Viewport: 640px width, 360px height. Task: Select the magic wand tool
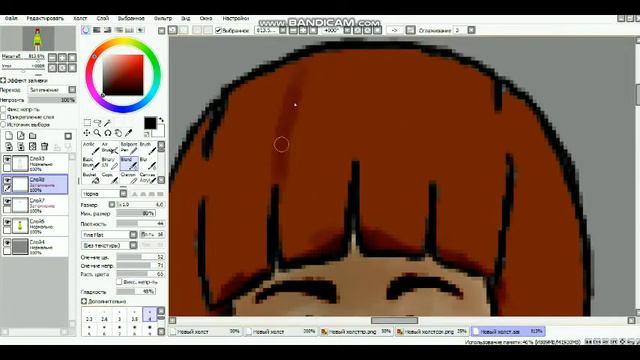coord(107,122)
